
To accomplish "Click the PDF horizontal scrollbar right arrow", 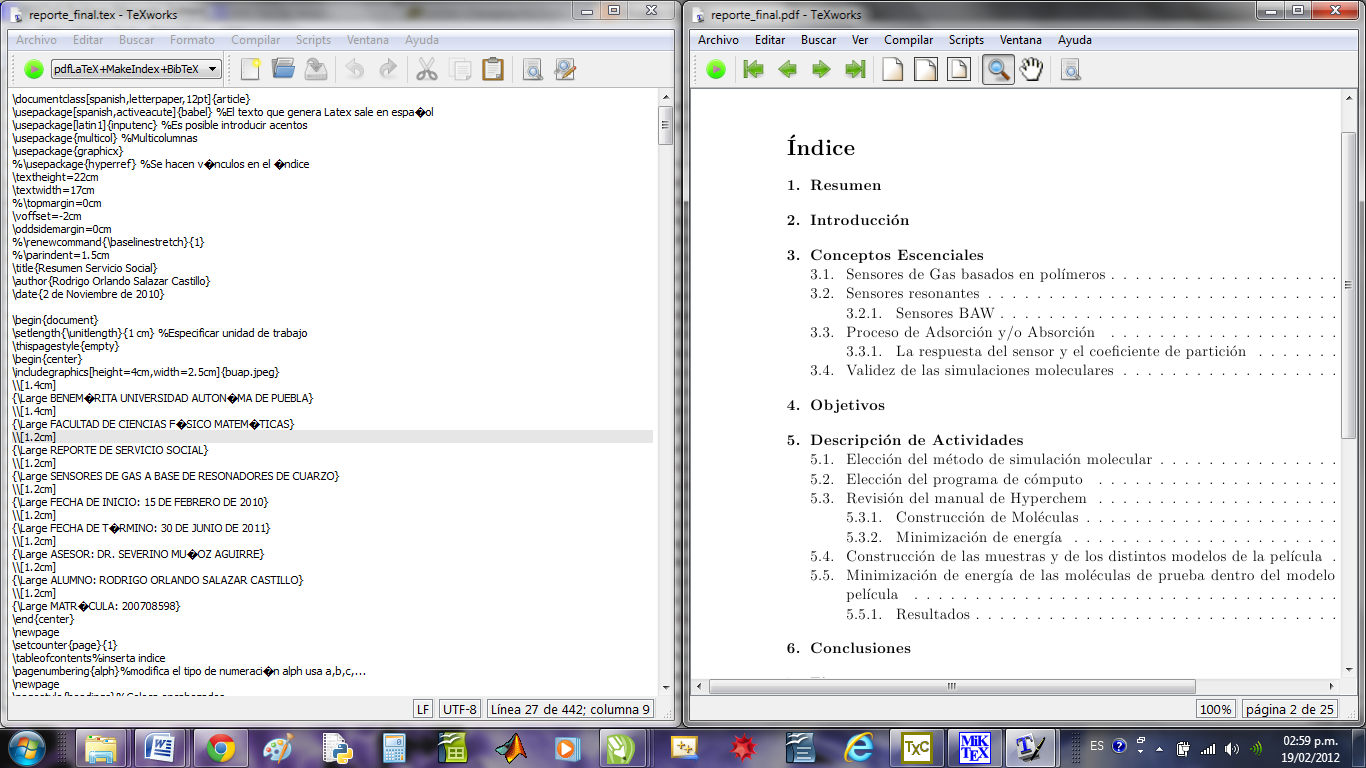I will pyautogui.click(x=1331, y=686).
